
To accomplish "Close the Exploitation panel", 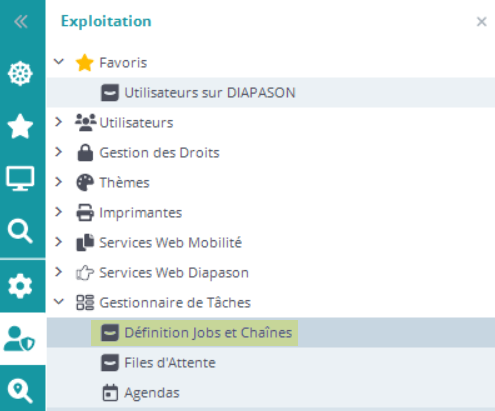I will (x=481, y=22).
